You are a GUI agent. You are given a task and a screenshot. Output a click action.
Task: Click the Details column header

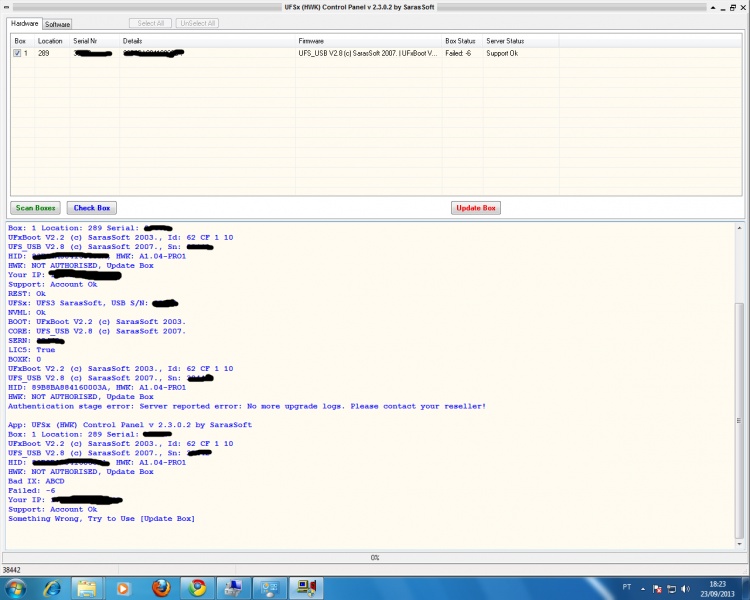coord(207,41)
